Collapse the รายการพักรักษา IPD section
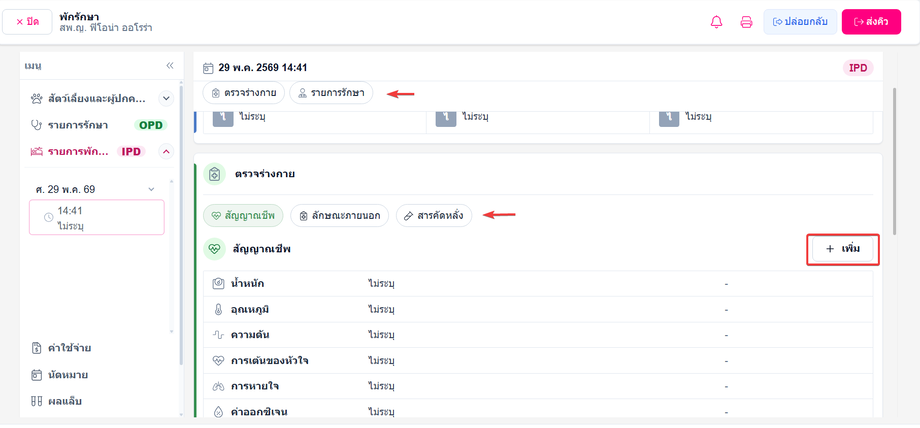 166,151
